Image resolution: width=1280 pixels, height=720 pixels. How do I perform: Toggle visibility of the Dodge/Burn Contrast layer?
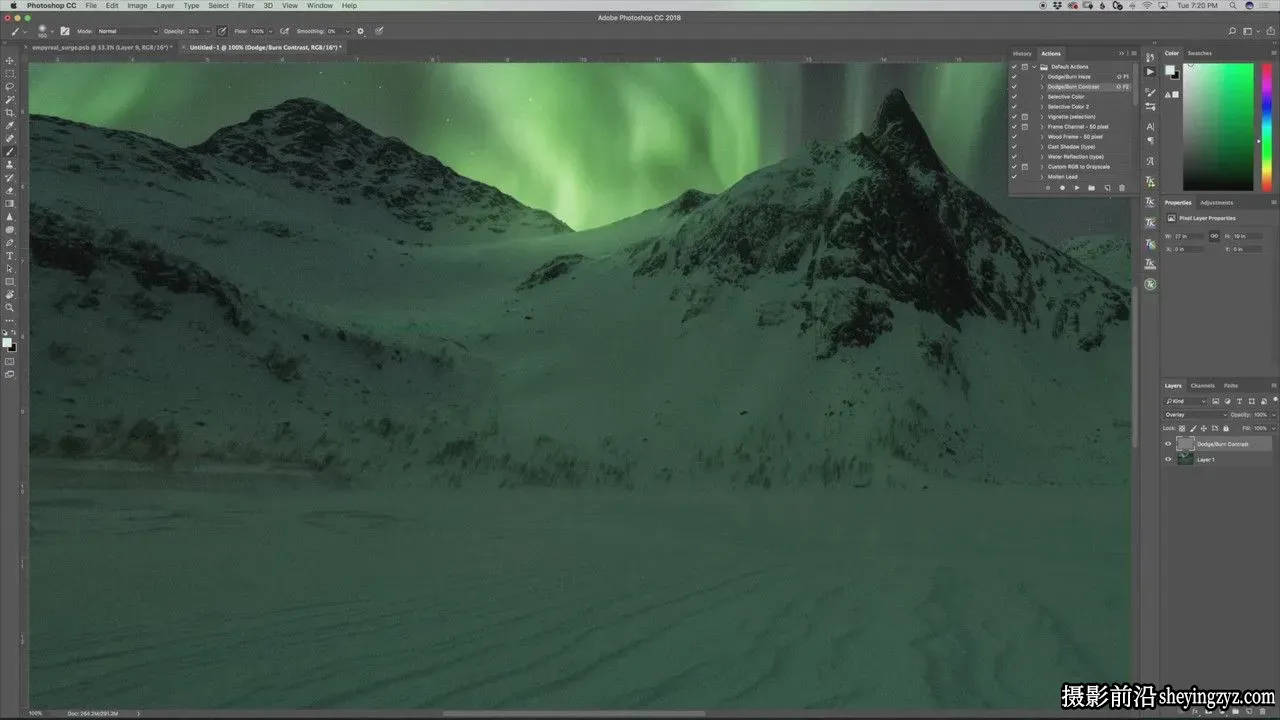point(1168,444)
